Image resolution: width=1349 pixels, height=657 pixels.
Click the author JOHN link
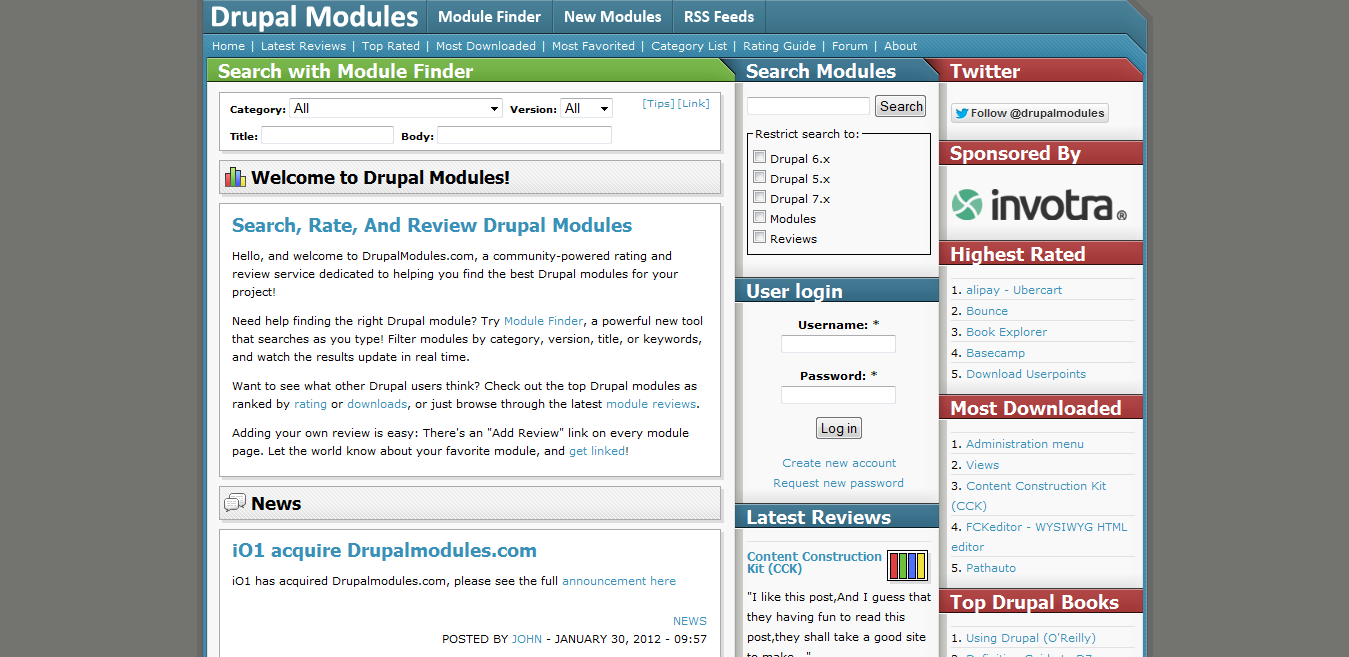click(x=527, y=639)
